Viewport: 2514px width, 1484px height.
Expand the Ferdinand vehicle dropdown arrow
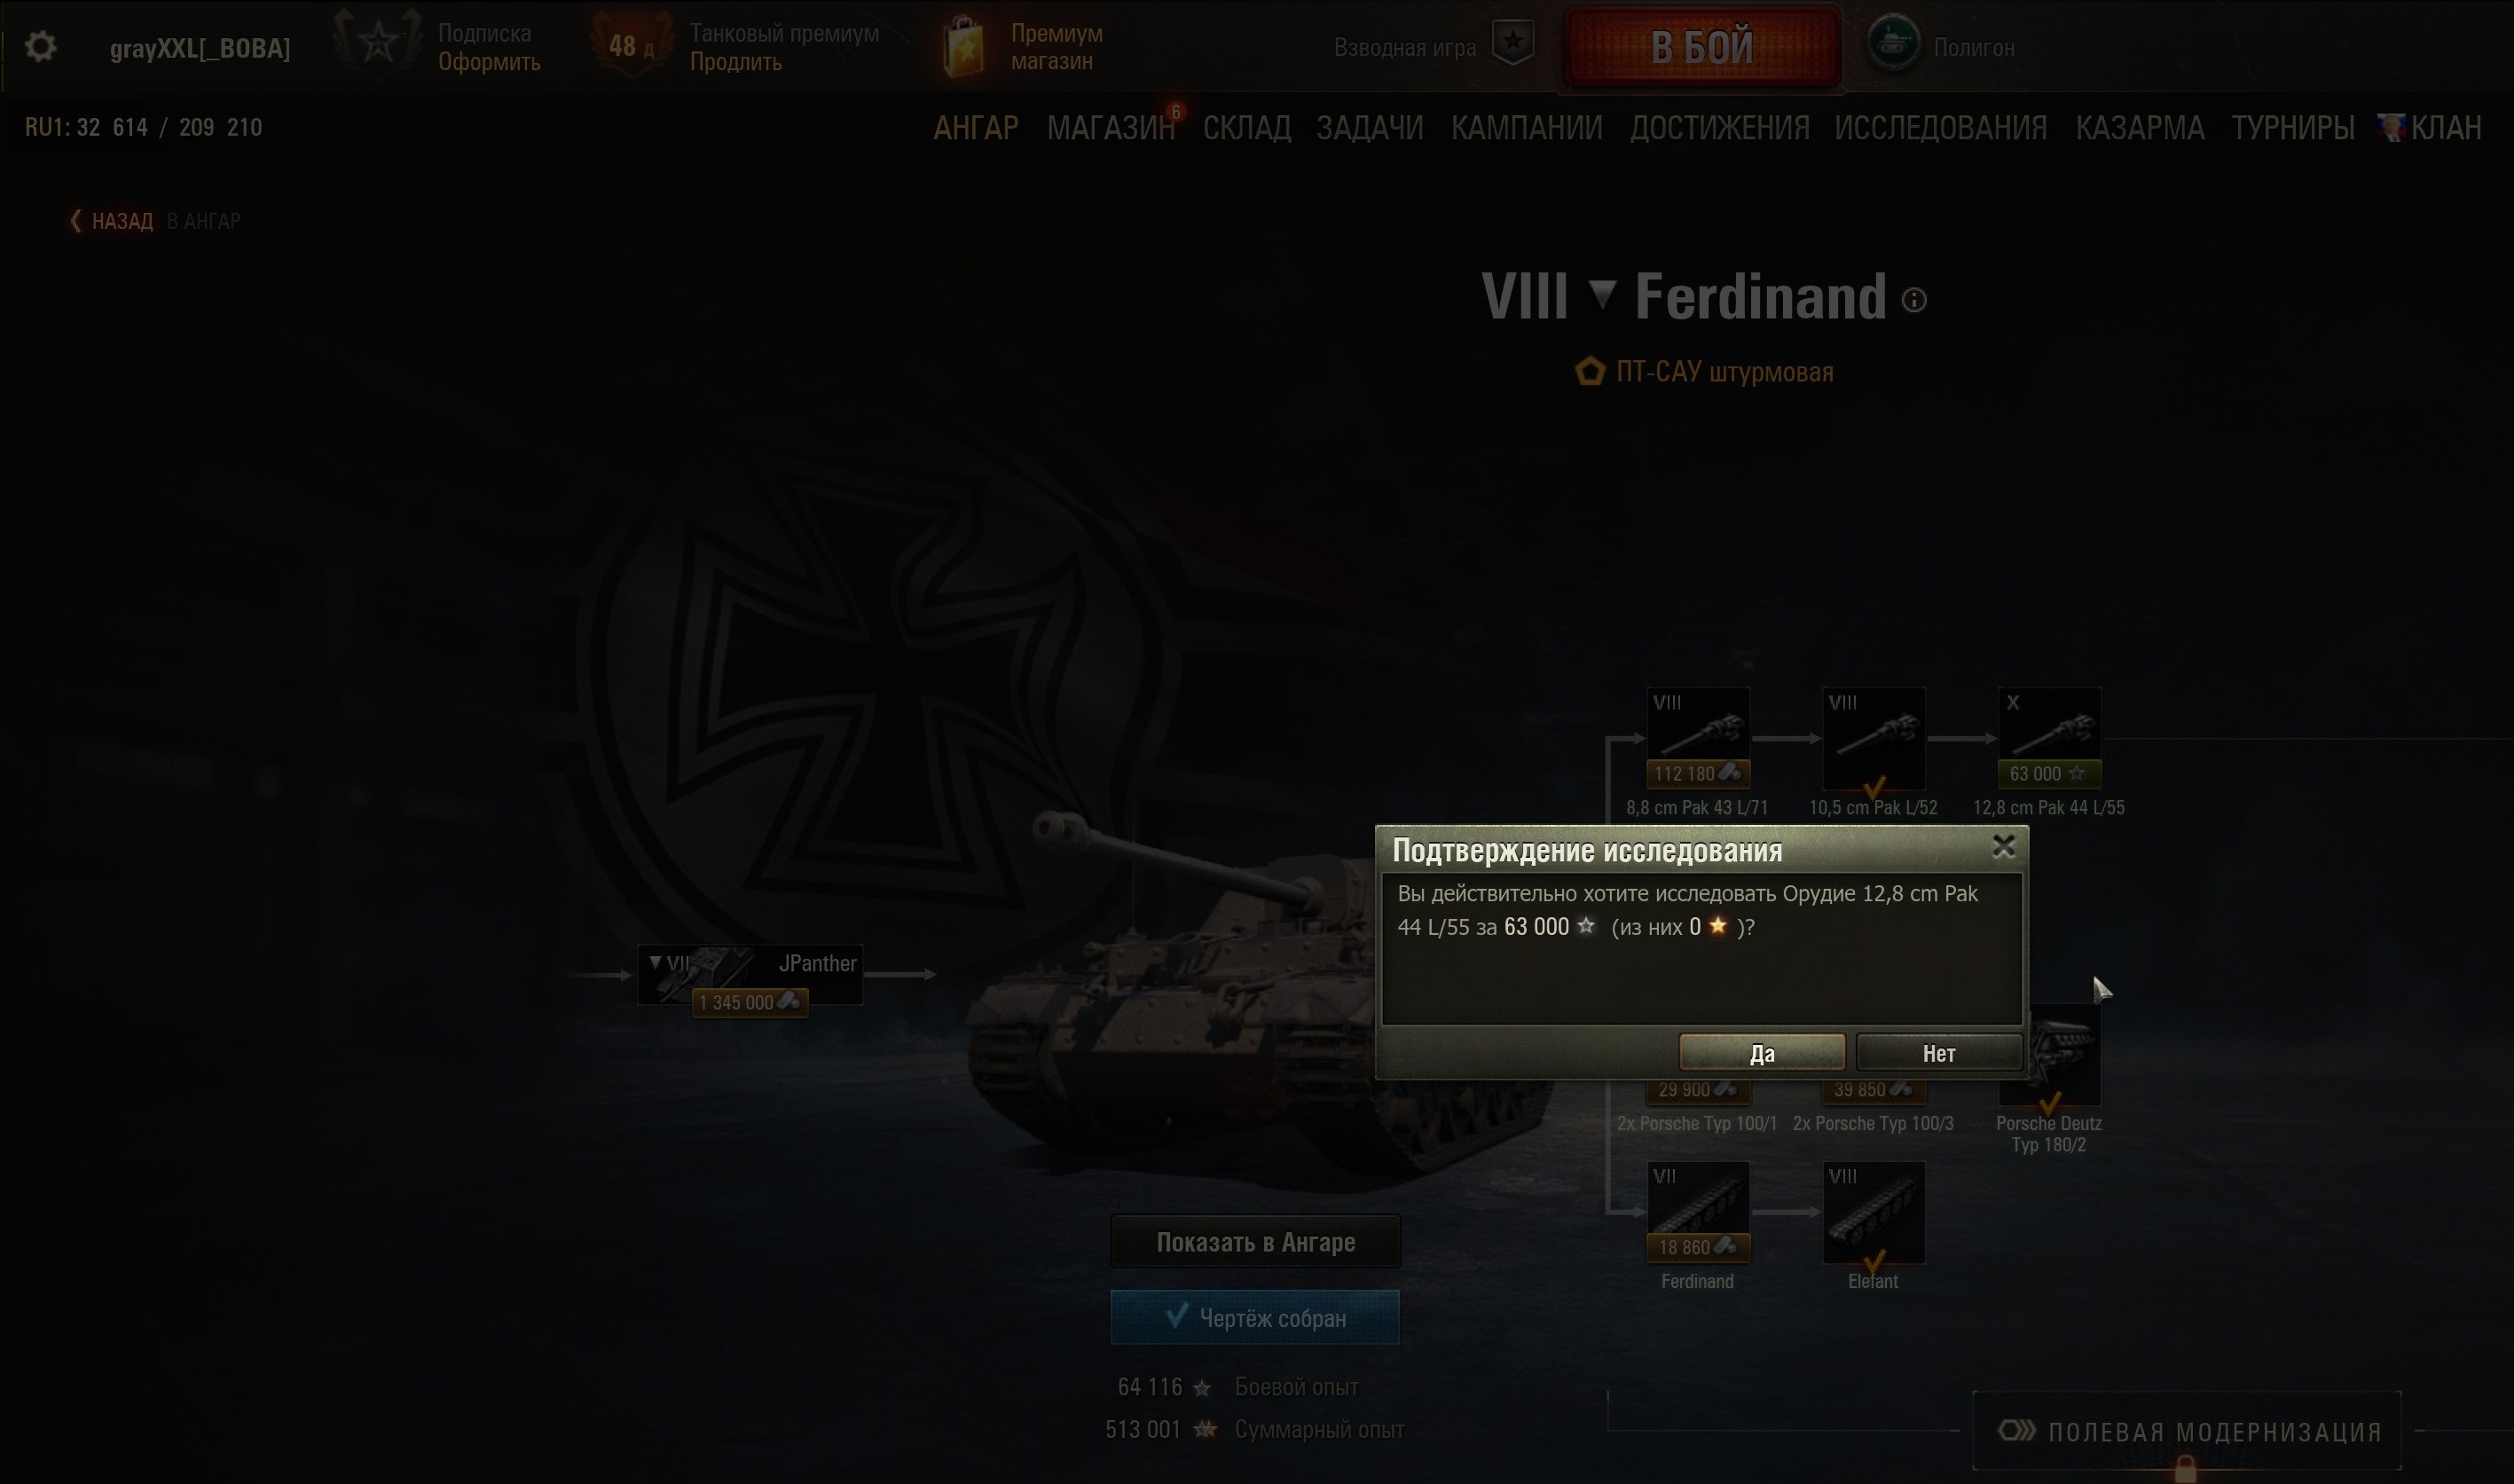1602,294
